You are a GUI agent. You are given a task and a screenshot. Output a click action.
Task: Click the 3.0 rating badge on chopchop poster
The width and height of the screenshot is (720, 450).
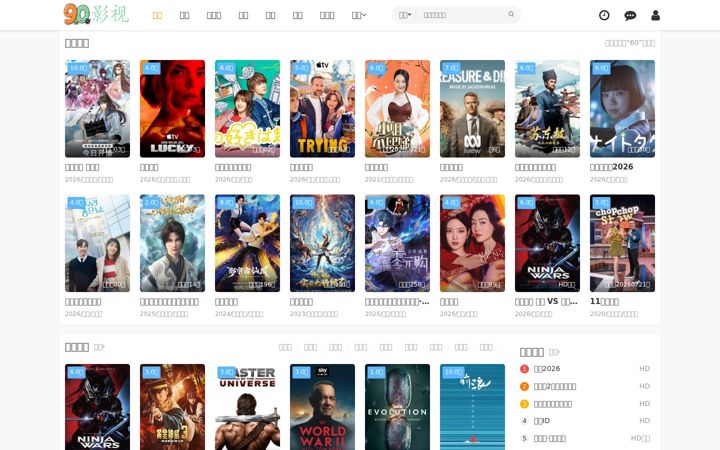tap(602, 202)
